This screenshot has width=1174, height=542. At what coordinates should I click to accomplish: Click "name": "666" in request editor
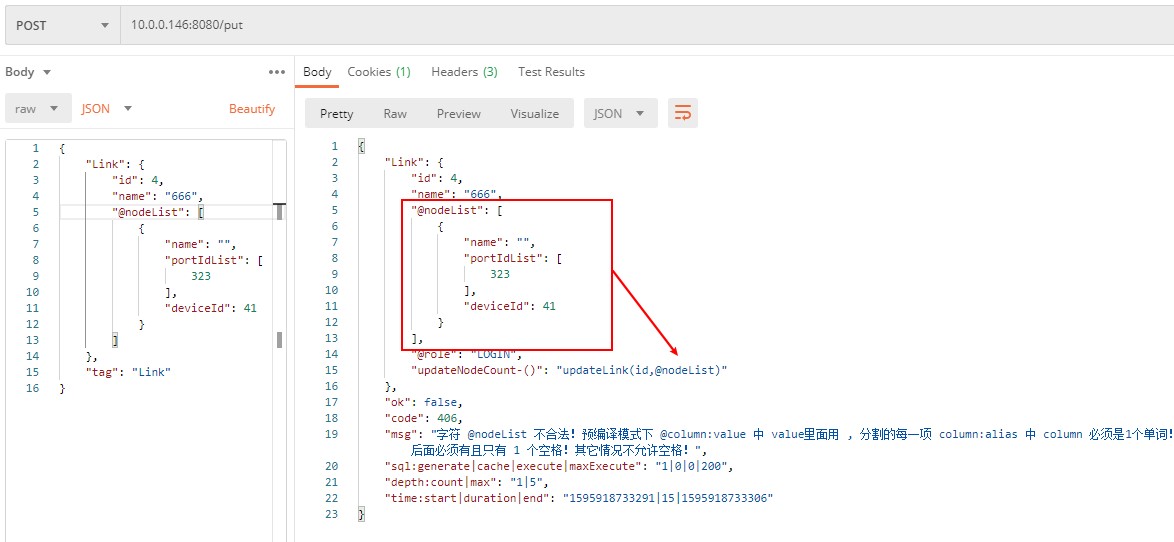[157, 196]
